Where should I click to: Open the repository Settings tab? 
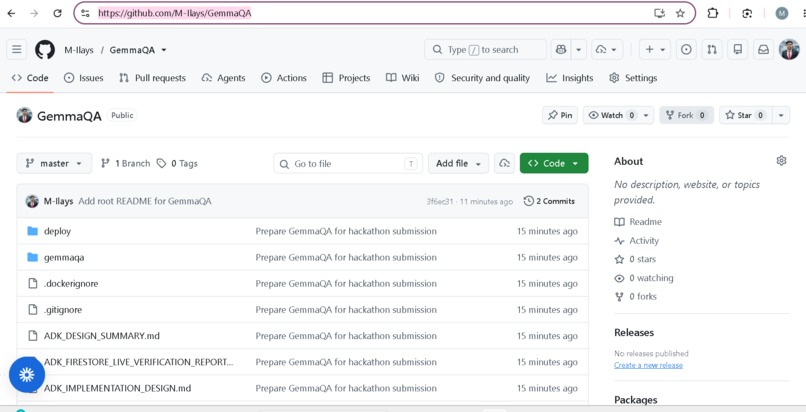click(x=633, y=78)
